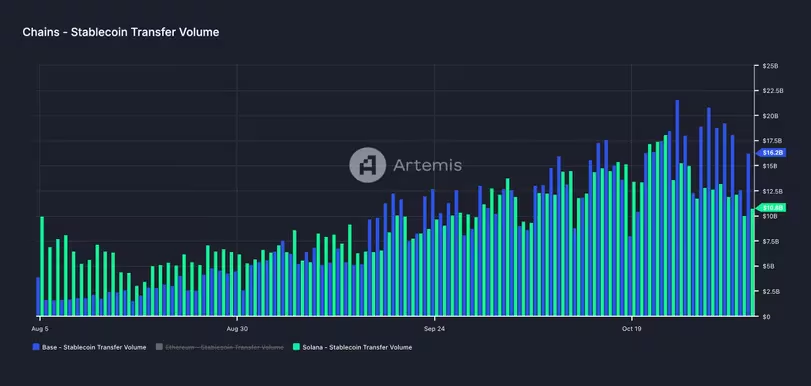Click the $12.5B y-axis label

point(773,191)
